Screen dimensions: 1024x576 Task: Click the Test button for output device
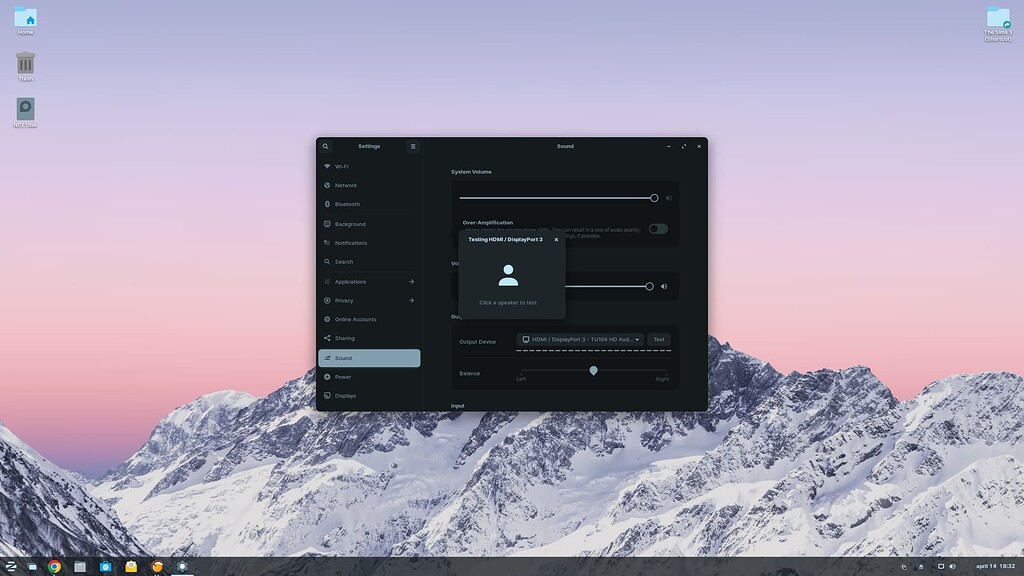point(659,340)
